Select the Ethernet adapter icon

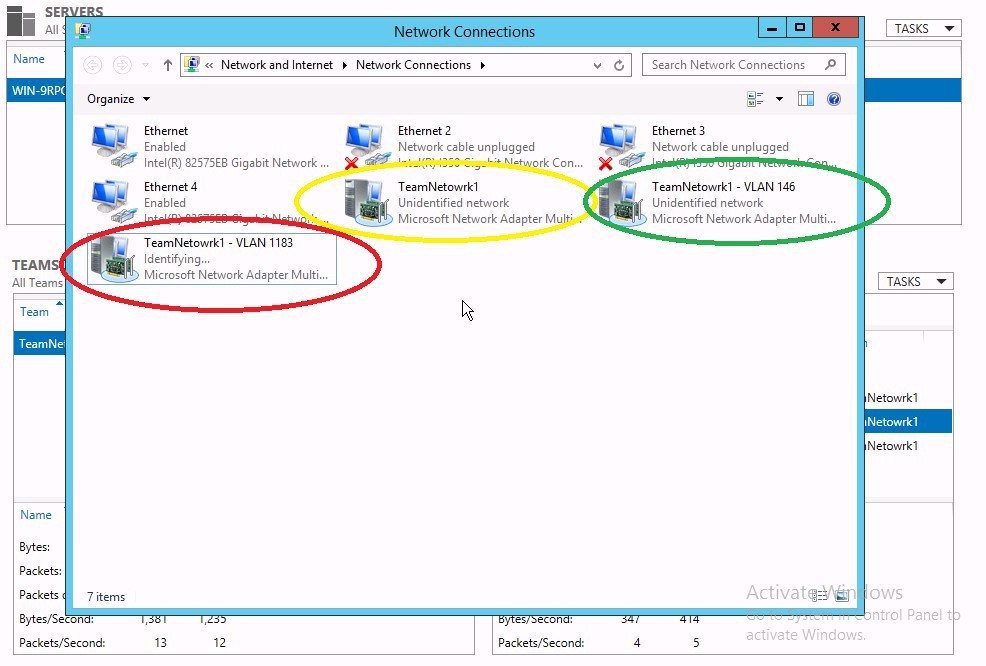[113, 146]
